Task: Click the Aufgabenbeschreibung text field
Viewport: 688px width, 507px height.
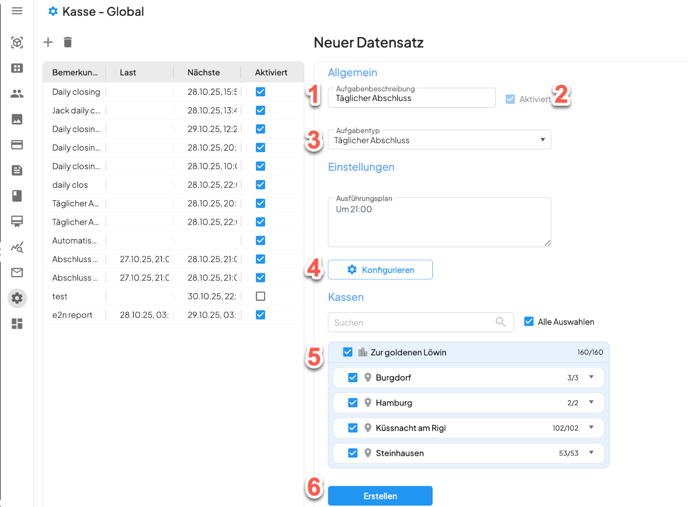Action: pos(412,98)
